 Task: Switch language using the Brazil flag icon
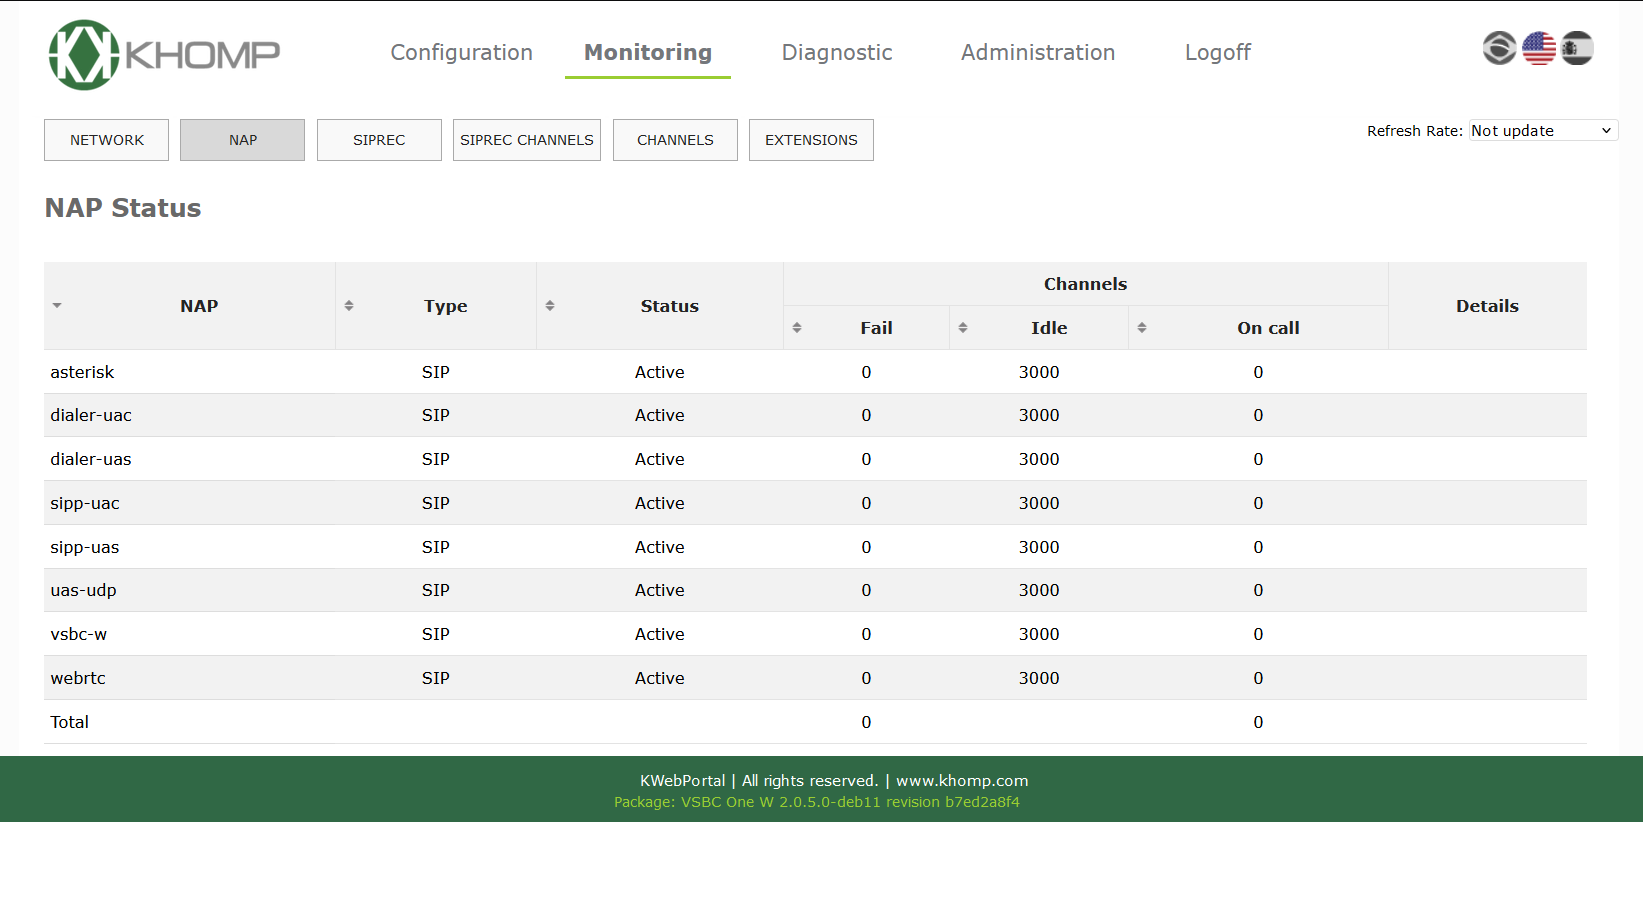pos(1499,48)
